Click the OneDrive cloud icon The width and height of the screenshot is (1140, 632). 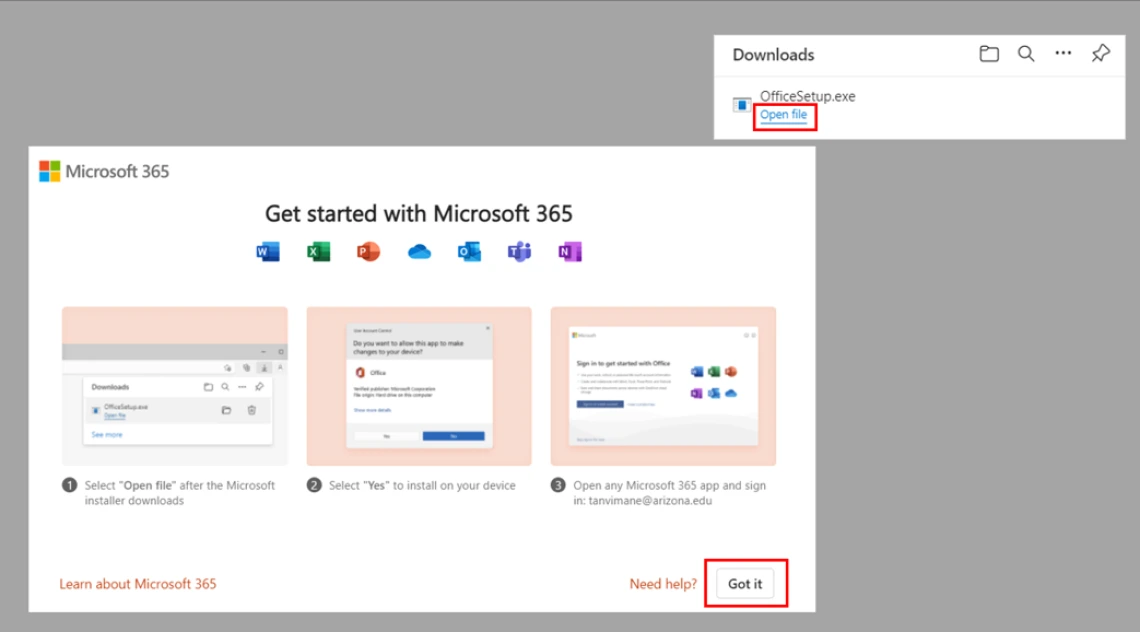tap(419, 252)
